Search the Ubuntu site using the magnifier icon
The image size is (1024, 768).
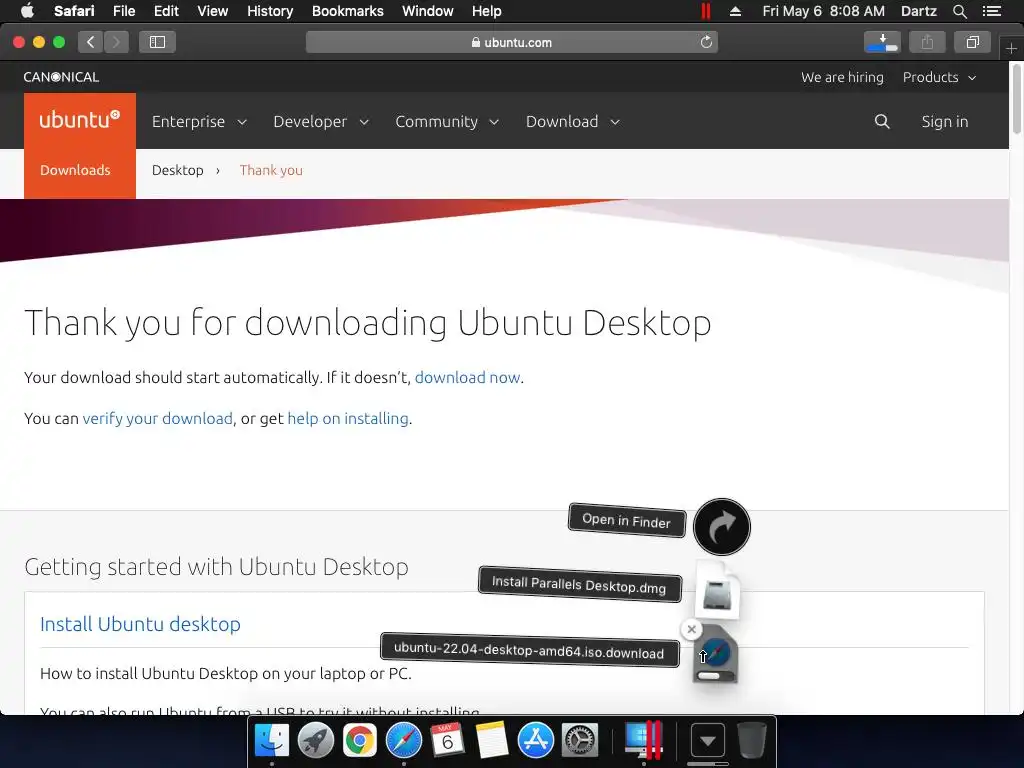coord(882,121)
